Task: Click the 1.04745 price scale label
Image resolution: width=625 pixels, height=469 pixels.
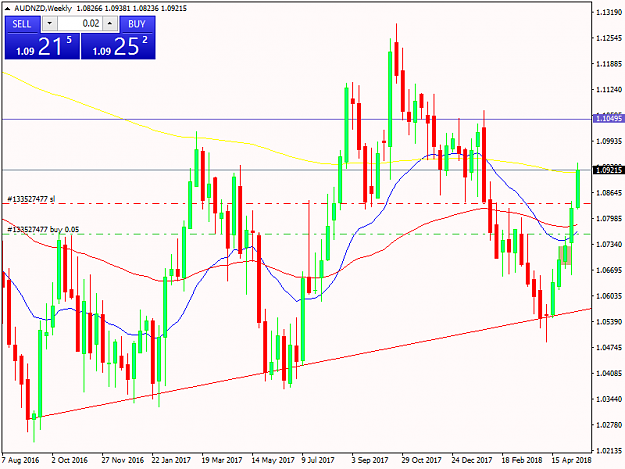Action: [x=609, y=347]
